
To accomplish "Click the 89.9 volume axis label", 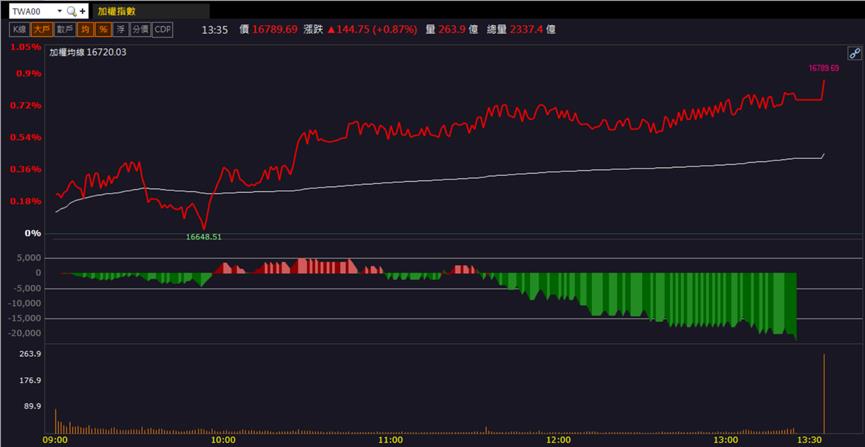I will (x=33, y=406).
